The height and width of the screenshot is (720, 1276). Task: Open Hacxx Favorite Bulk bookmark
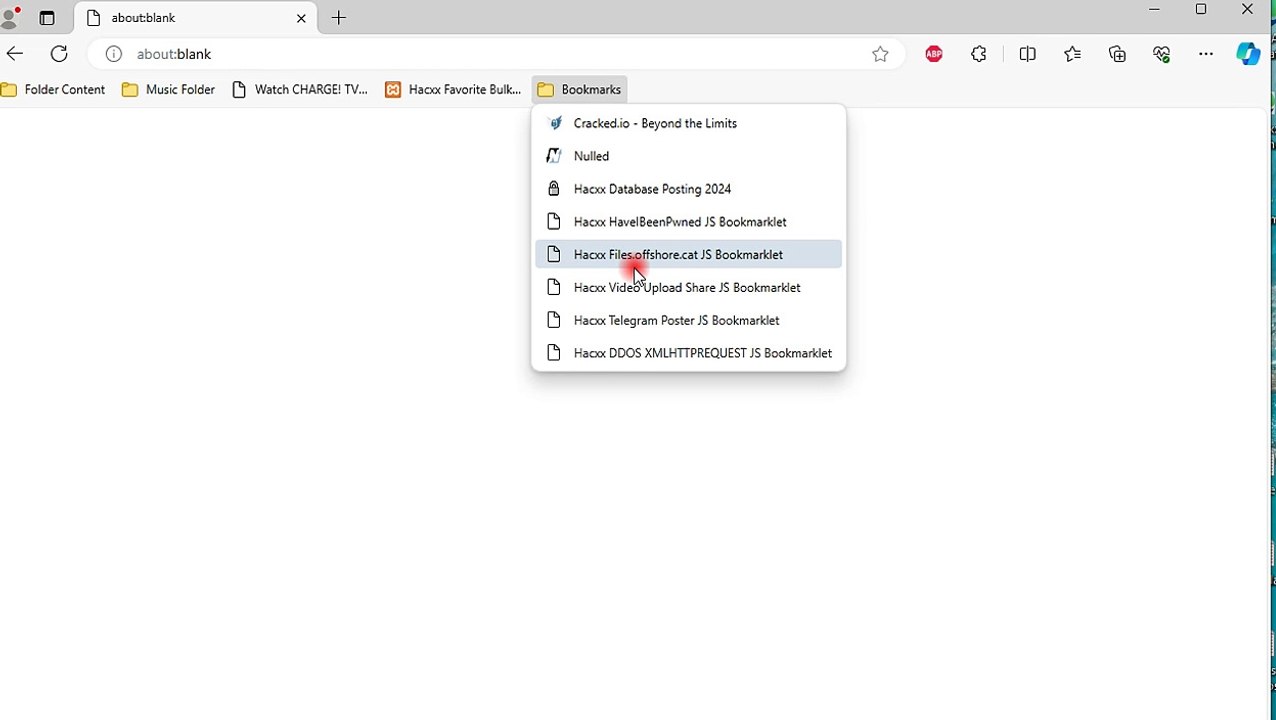(453, 90)
